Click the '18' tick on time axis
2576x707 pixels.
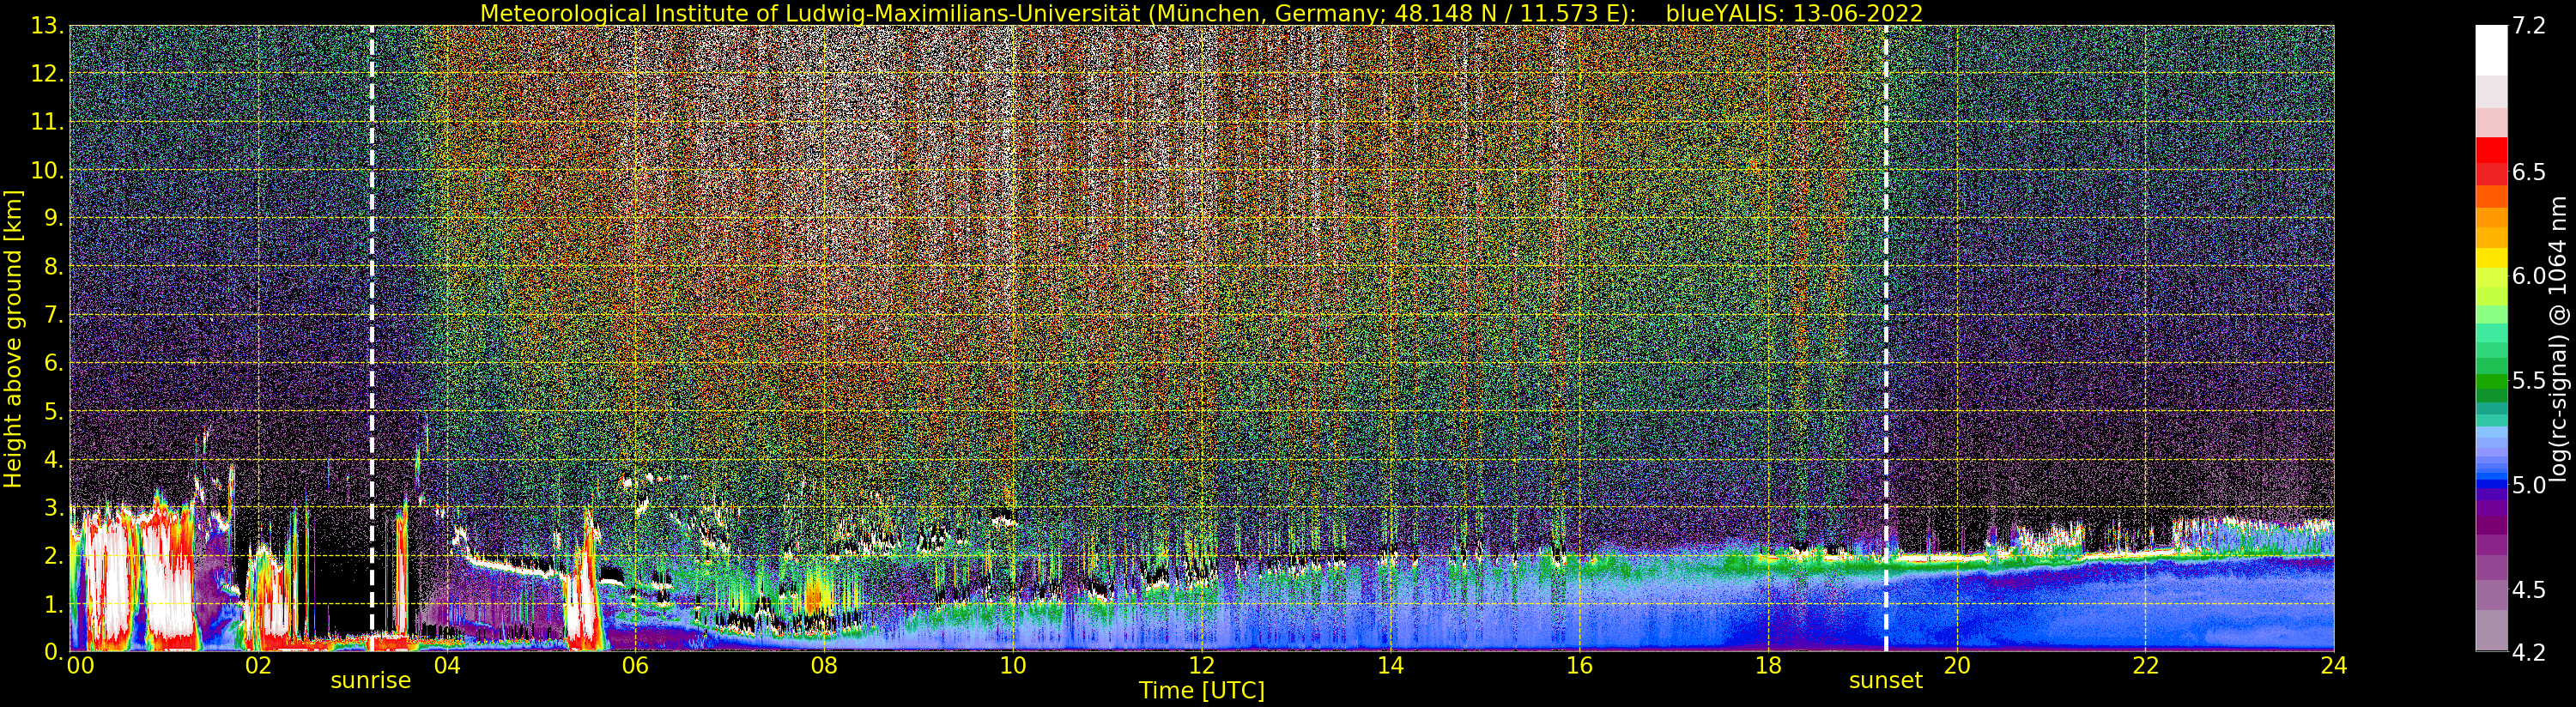tap(1768, 665)
